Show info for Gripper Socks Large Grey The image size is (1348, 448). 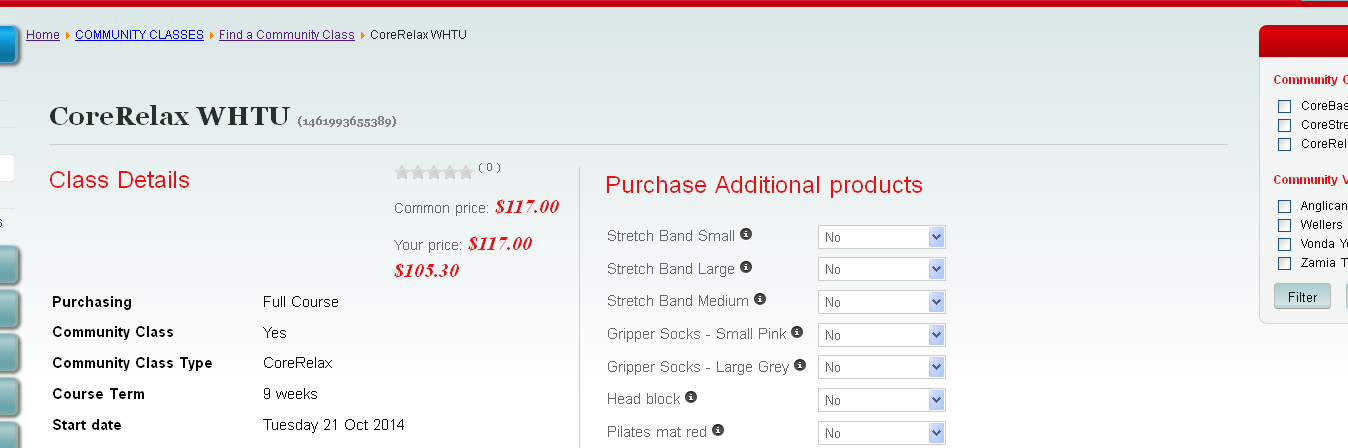point(800,365)
